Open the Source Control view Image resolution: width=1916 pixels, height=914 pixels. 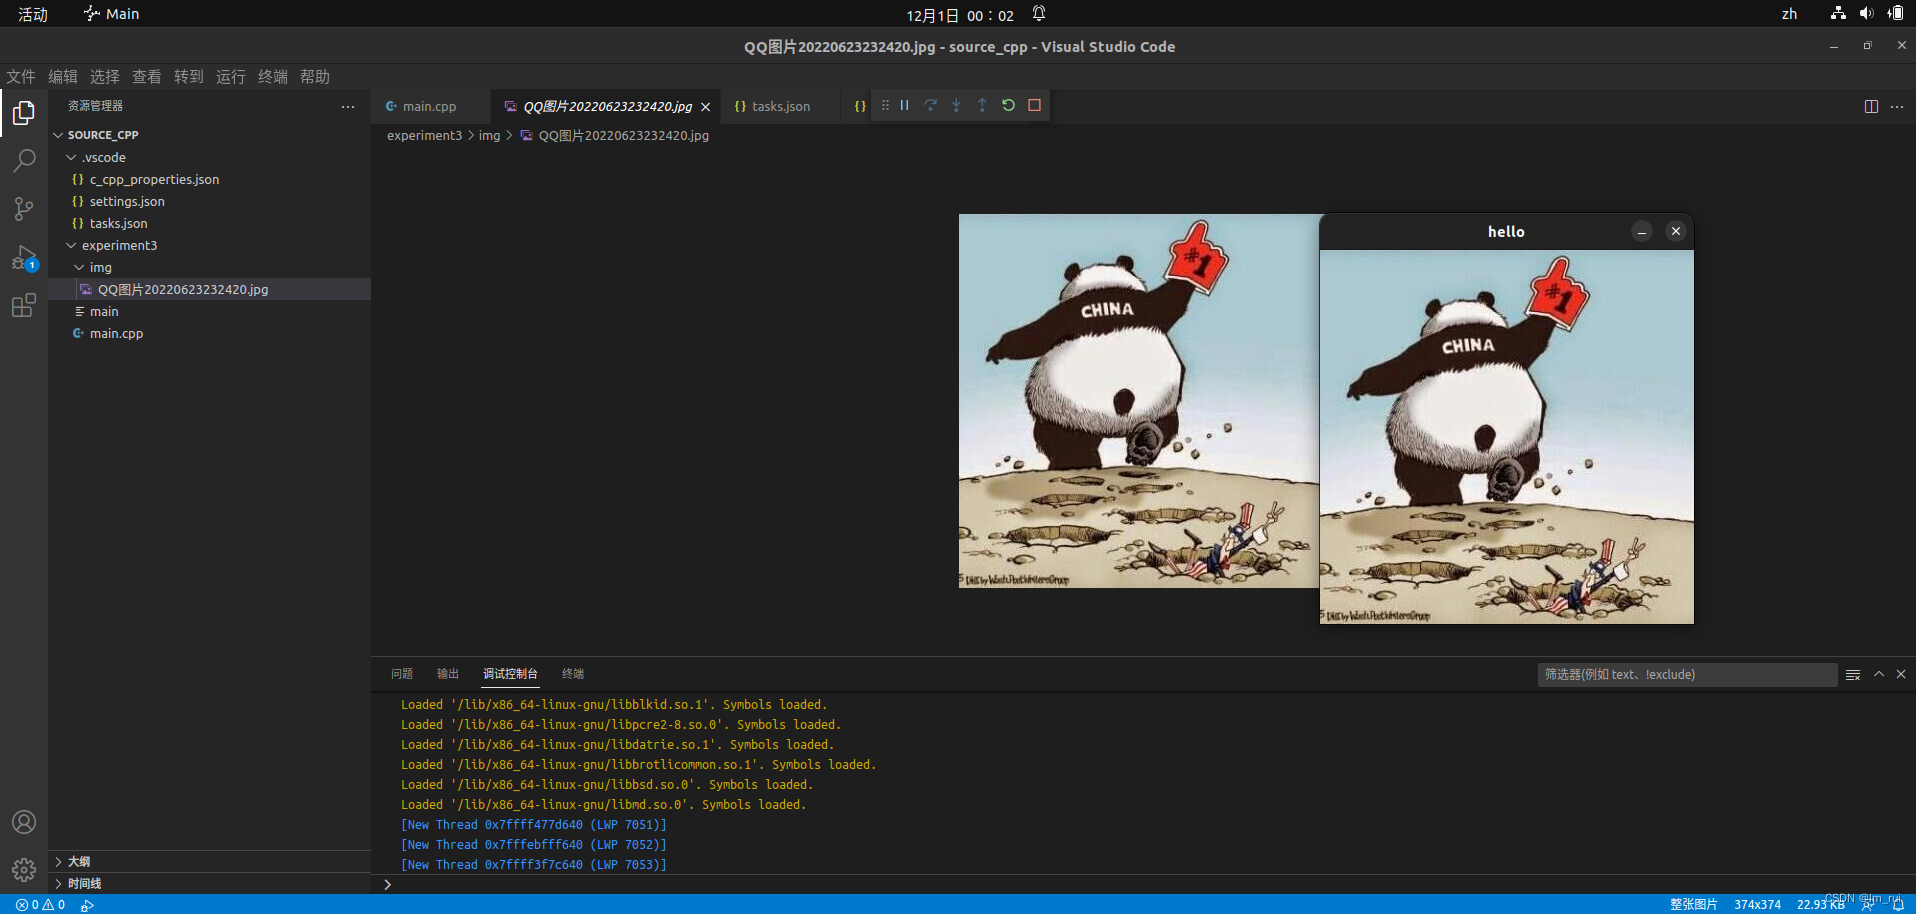[24, 209]
